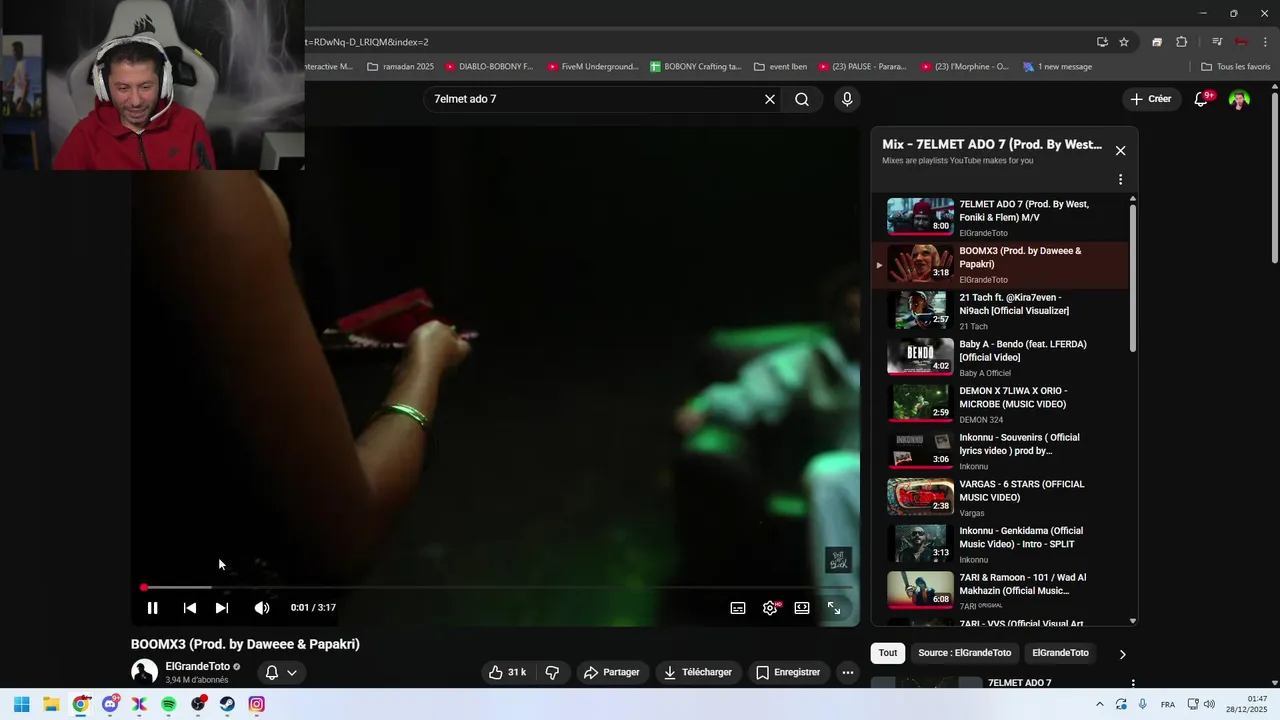Go to the previous video in the mix
The image size is (1280, 720).
click(189, 608)
